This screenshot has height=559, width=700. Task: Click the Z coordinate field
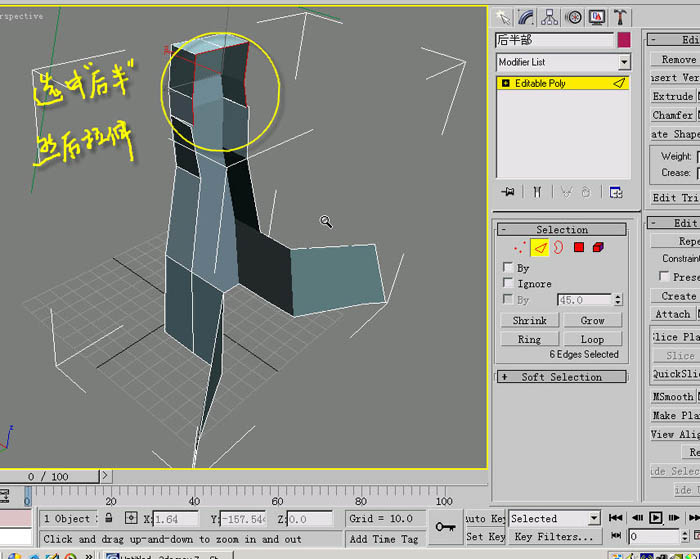tap(309, 519)
